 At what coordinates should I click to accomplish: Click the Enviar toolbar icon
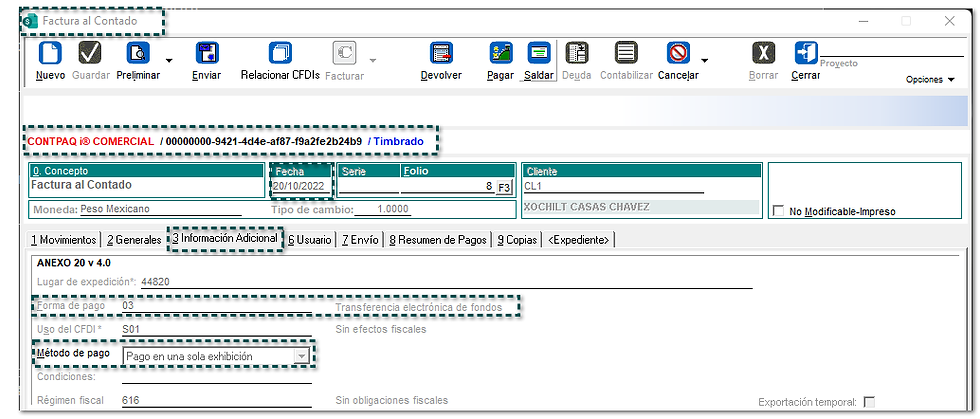tap(207, 53)
